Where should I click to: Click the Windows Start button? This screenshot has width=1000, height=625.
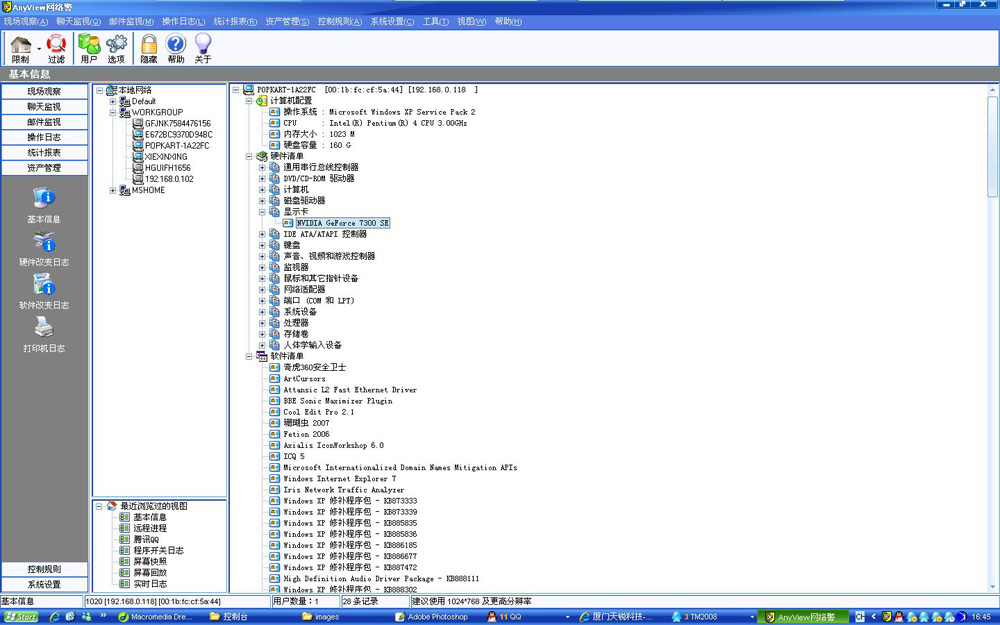click(x=21, y=617)
